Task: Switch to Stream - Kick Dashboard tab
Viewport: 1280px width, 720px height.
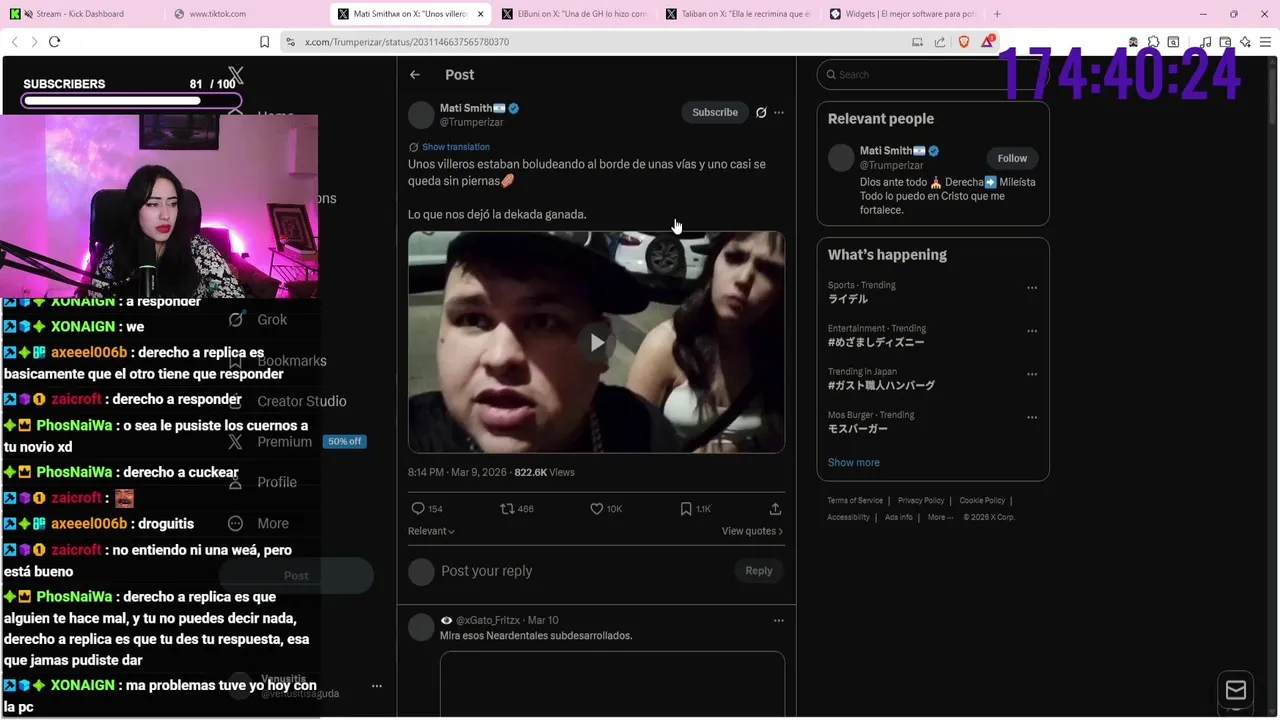Action: pyautogui.click(x=80, y=14)
